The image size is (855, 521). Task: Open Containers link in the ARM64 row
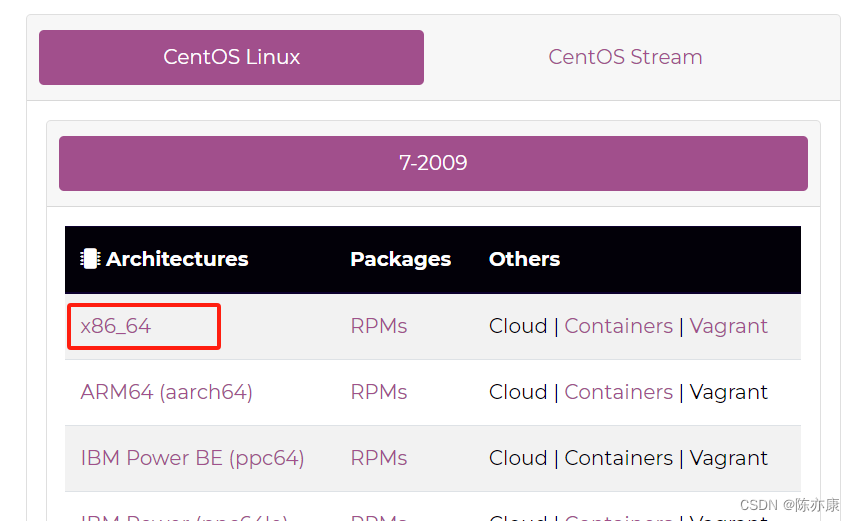pos(618,392)
